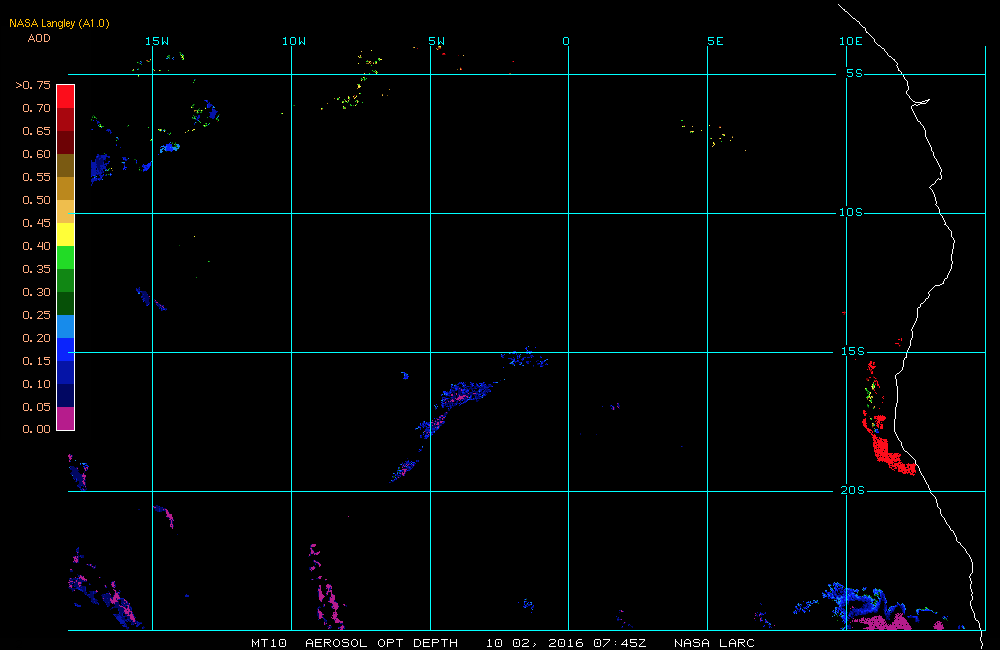Click the "5E" longitude label
This screenshot has height=650, width=1000.
716,41
